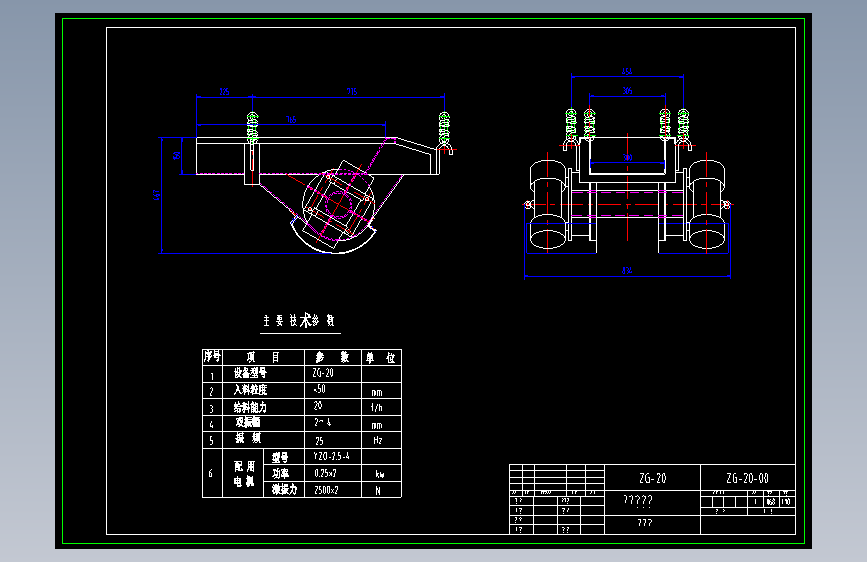Click the '序号' column header

(212, 357)
